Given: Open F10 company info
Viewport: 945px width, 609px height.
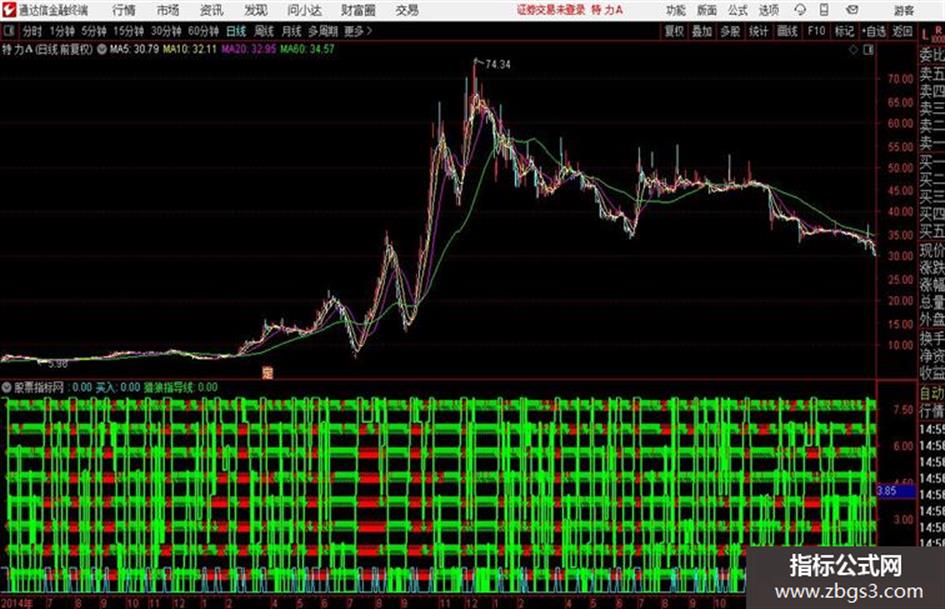Looking at the screenshot, I should tap(816, 31).
